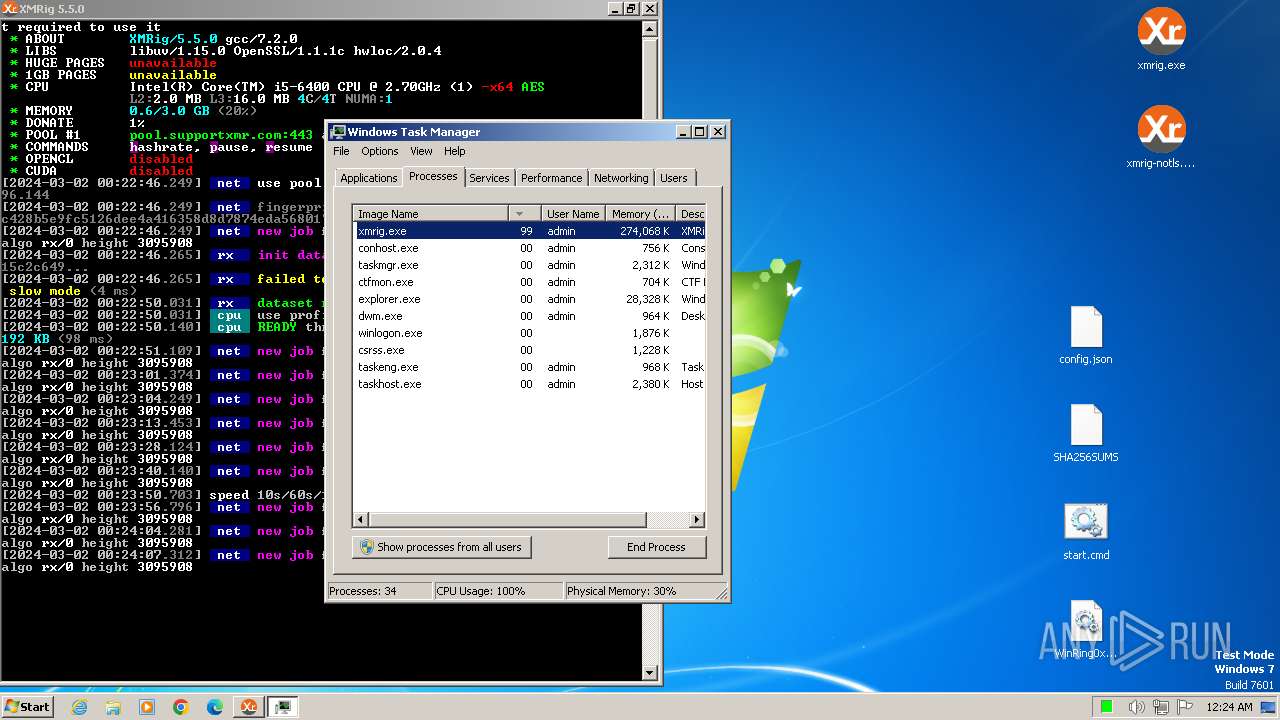
Task: Select the taskhost.exe process row
Action: tap(530, 384)
